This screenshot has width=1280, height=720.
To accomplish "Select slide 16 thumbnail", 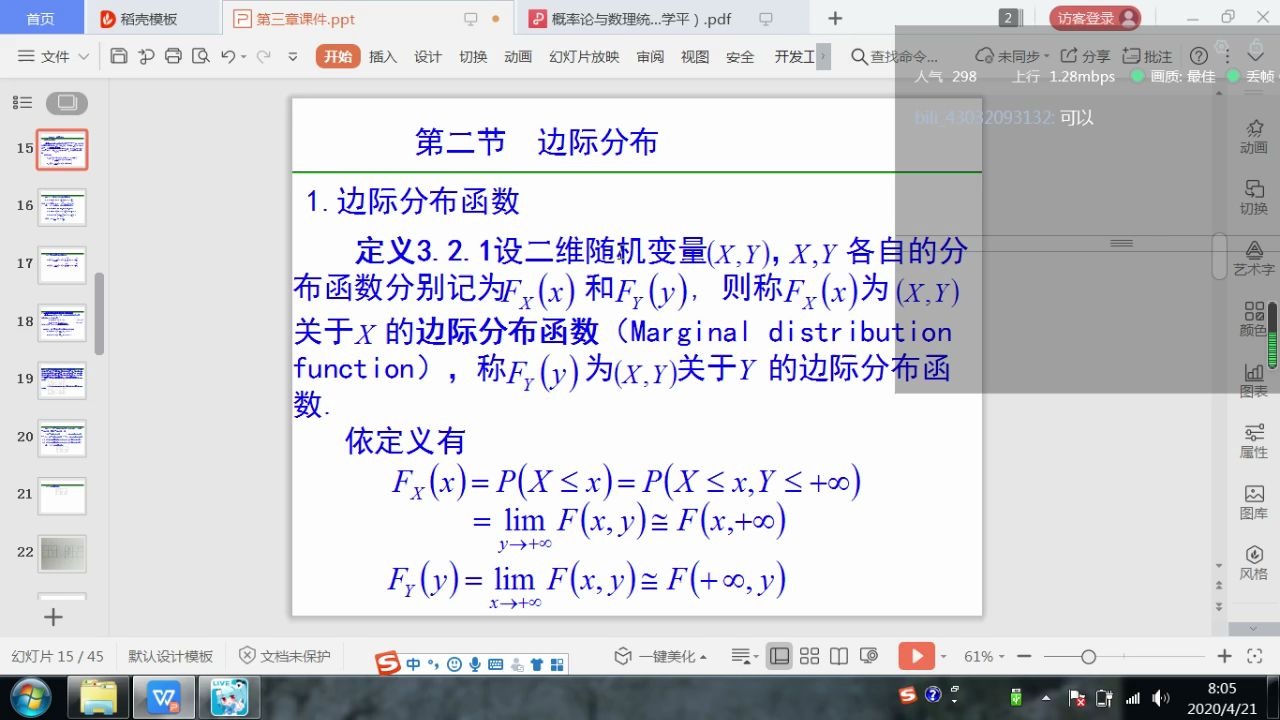I will [62, 207].
